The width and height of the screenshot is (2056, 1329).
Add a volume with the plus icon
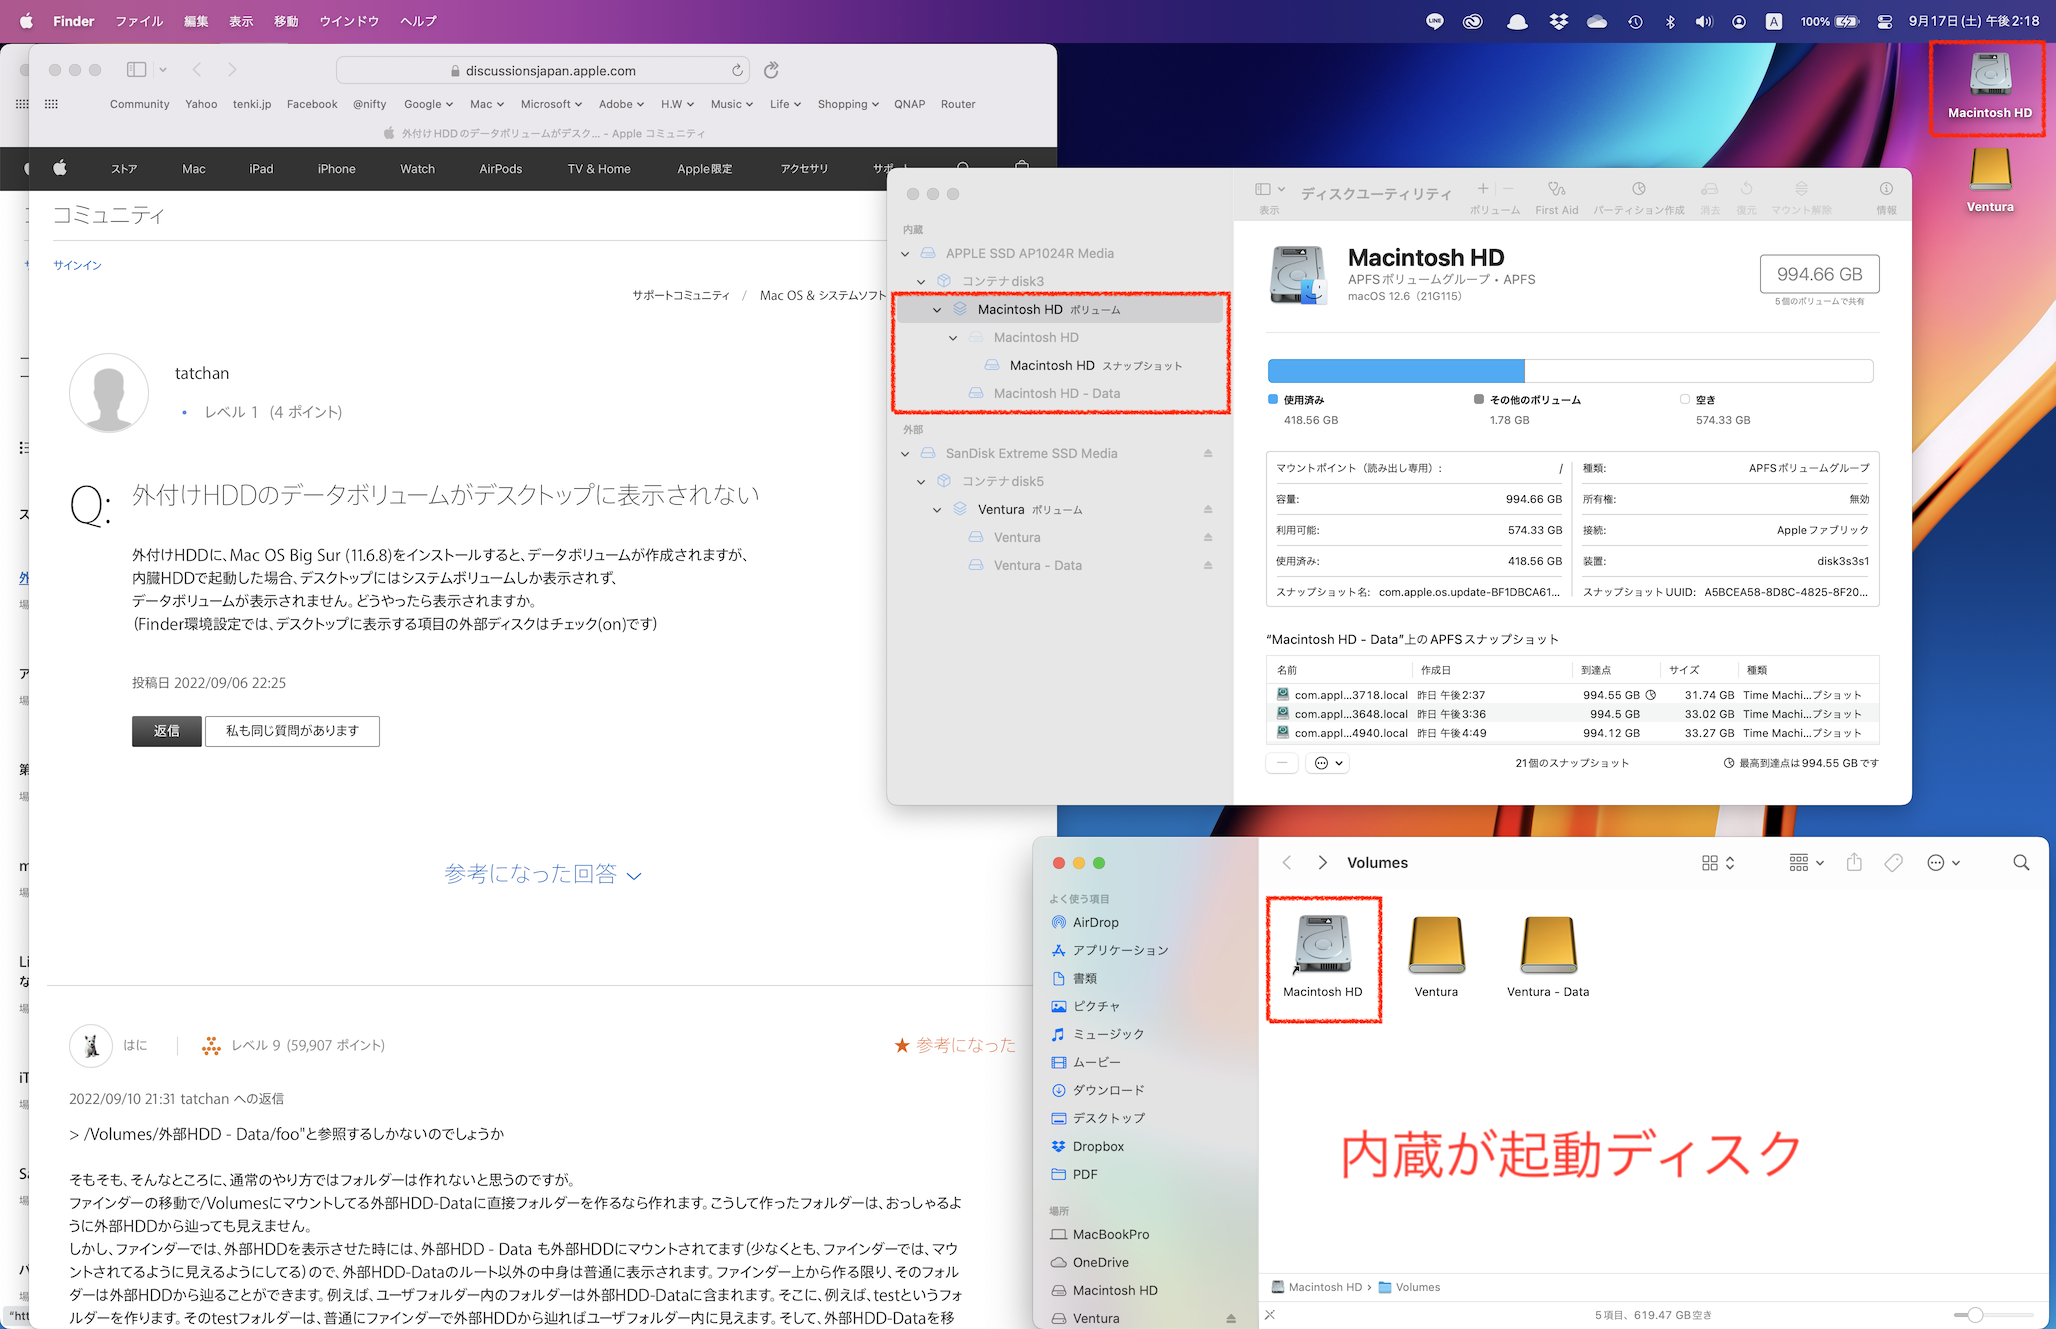[1483, 188]
